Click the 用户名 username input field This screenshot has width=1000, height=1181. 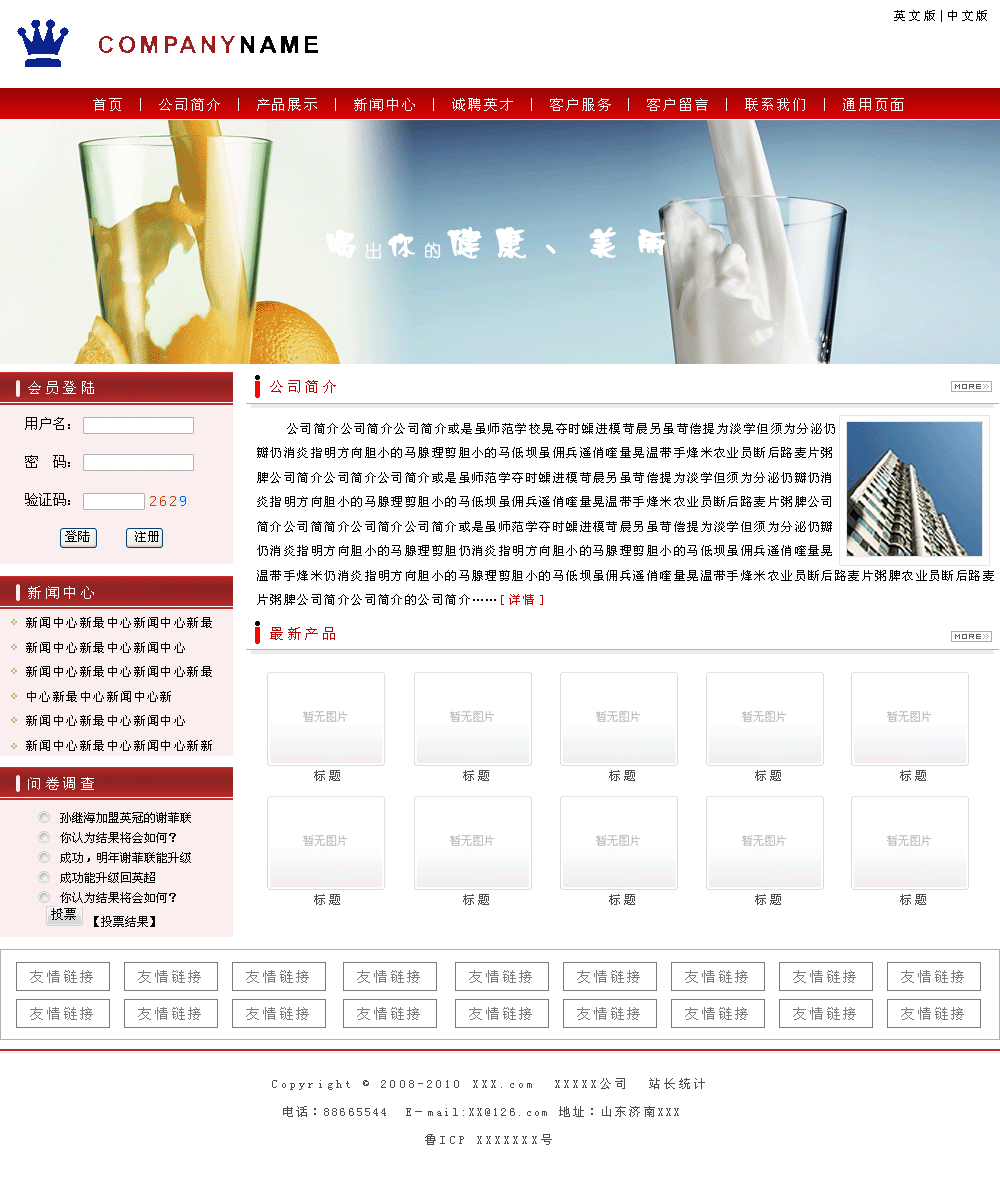138,425
